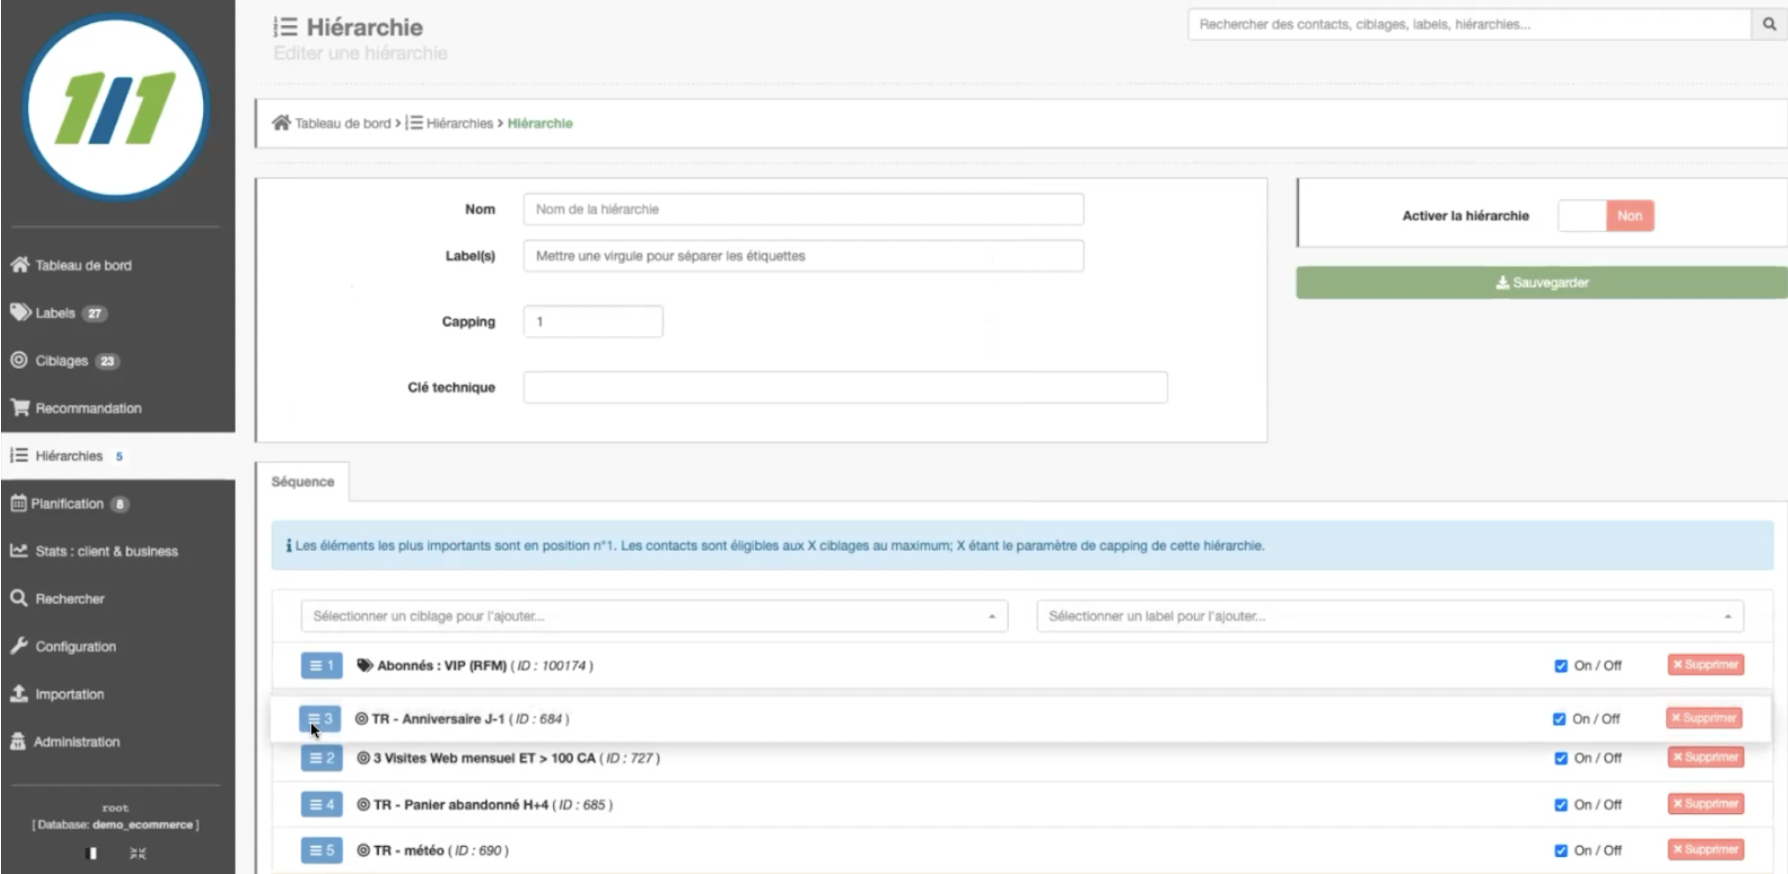
Task: Click the target icon beside TR - Anniversaire J-1
Action: [x=362, y=718]
